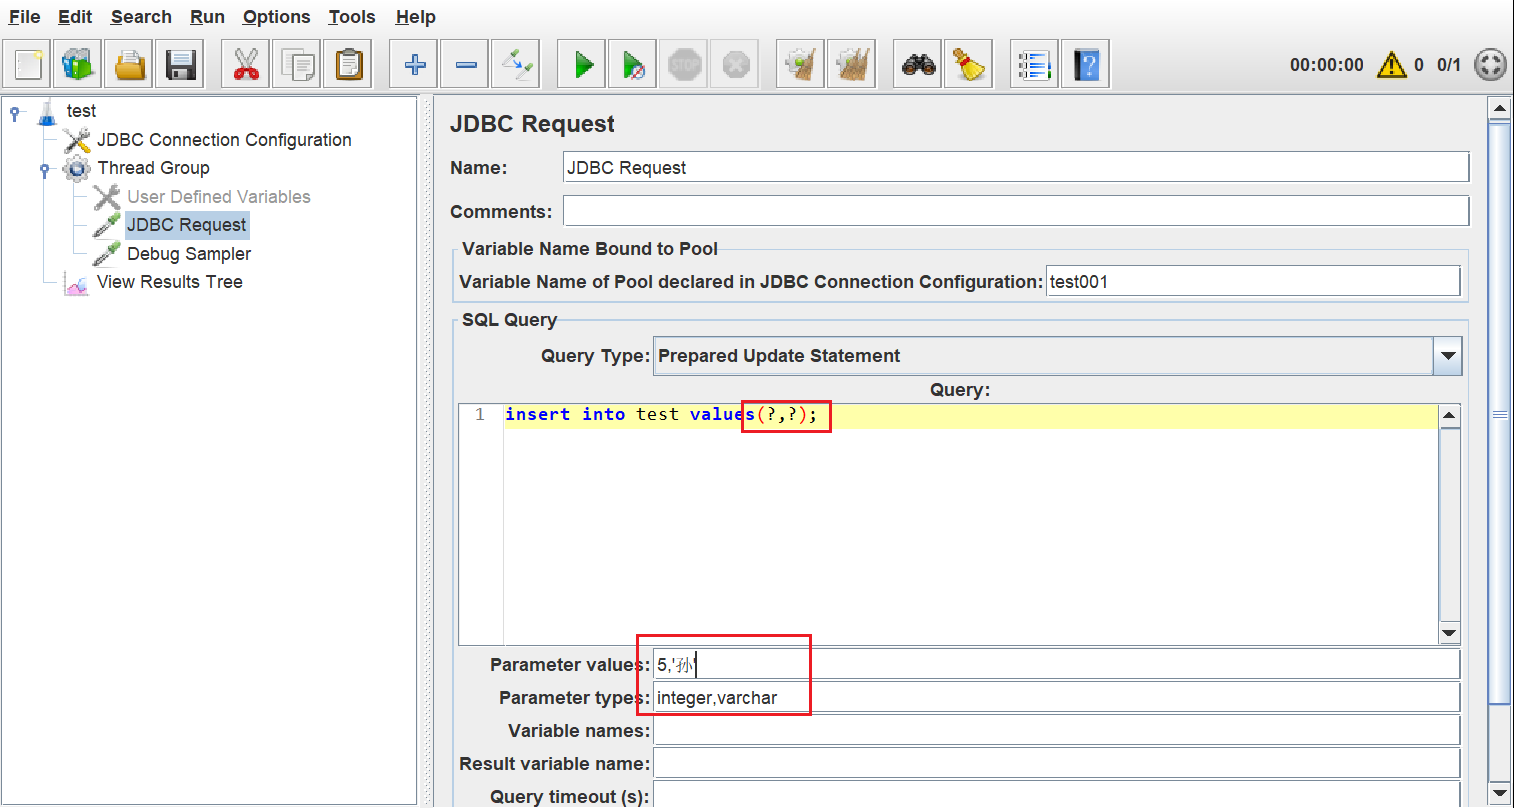Open the Templates icon
The width and height of the screenshot is (1514, 808).
coord(78,65)
